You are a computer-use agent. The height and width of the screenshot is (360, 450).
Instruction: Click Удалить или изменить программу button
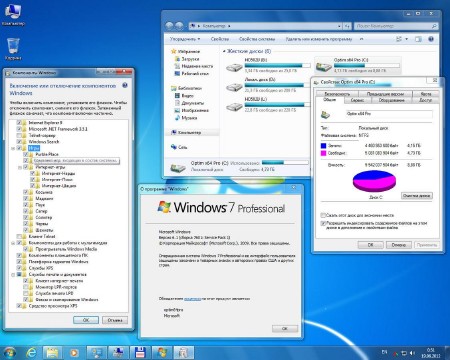(x=319, y=39)
